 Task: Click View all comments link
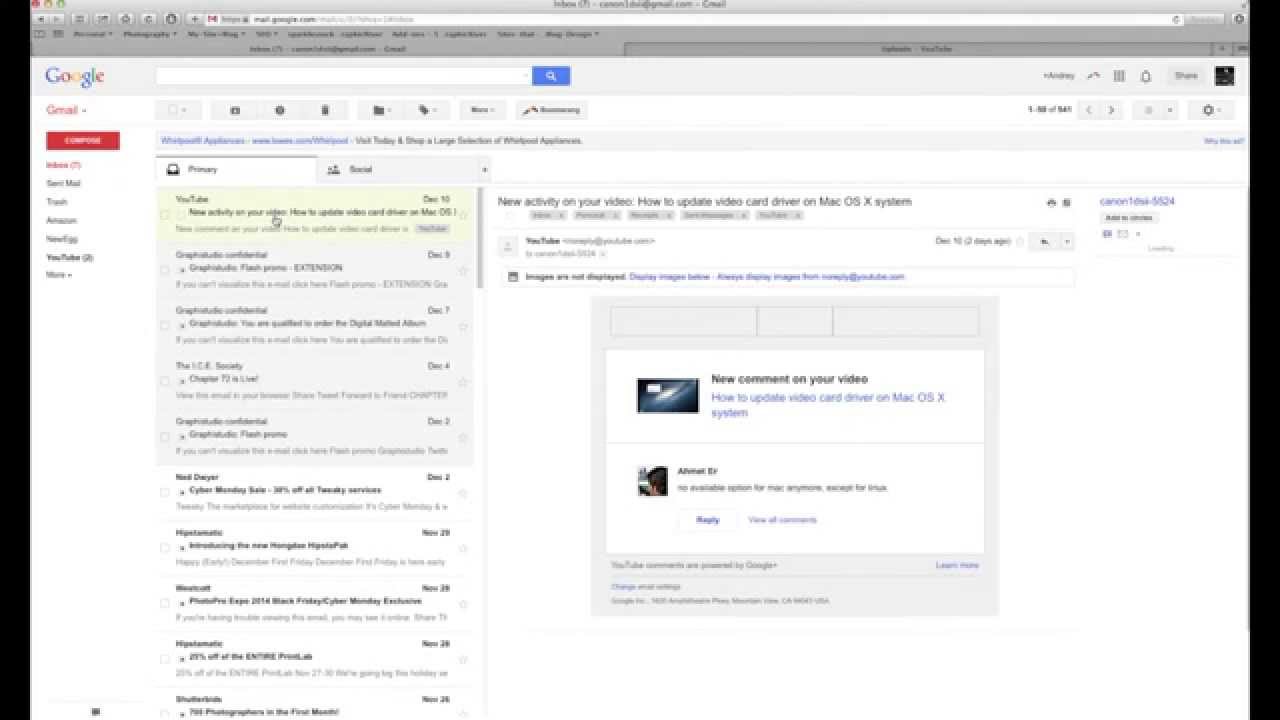tap(782, 520)
